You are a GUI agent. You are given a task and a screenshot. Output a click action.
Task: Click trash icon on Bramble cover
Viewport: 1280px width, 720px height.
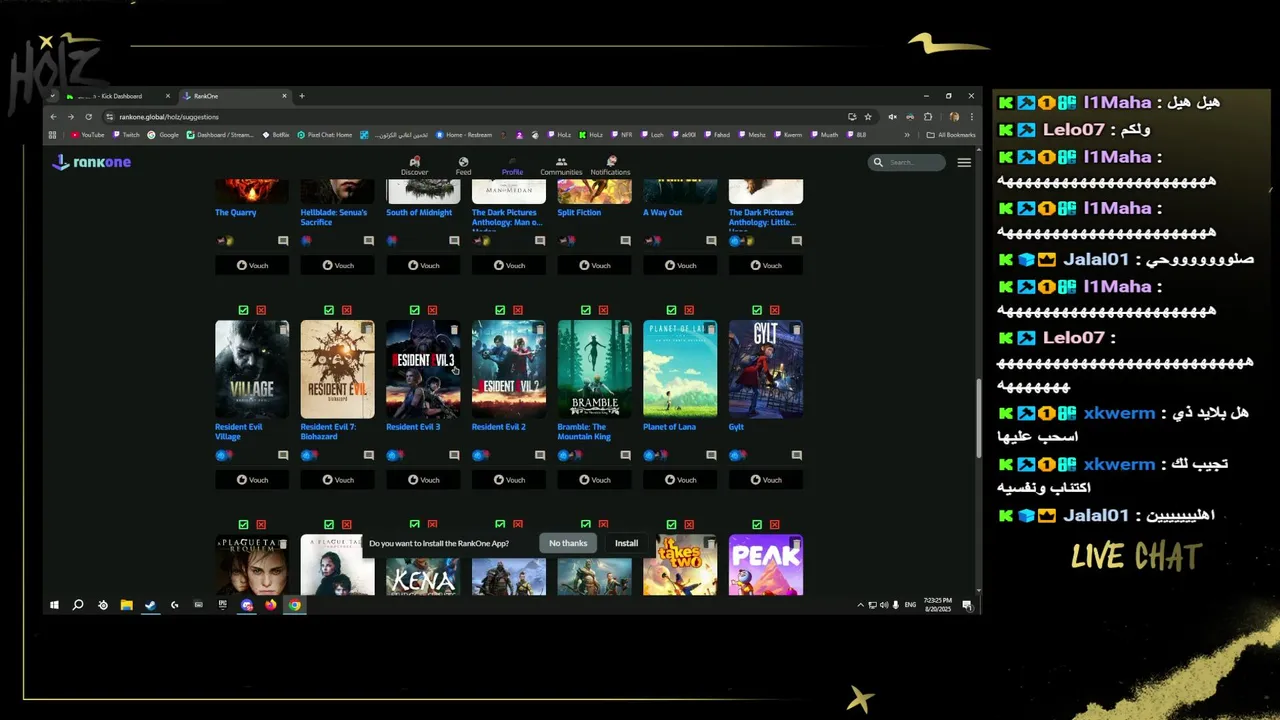[x=626, y=329]
